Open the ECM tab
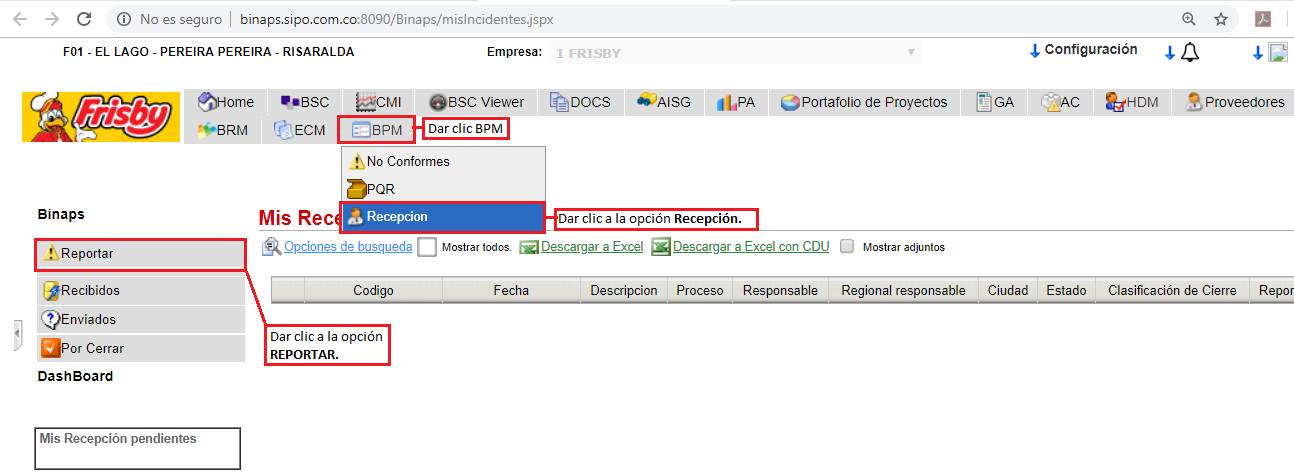1294x476 pixels. [x=298, y=130]
